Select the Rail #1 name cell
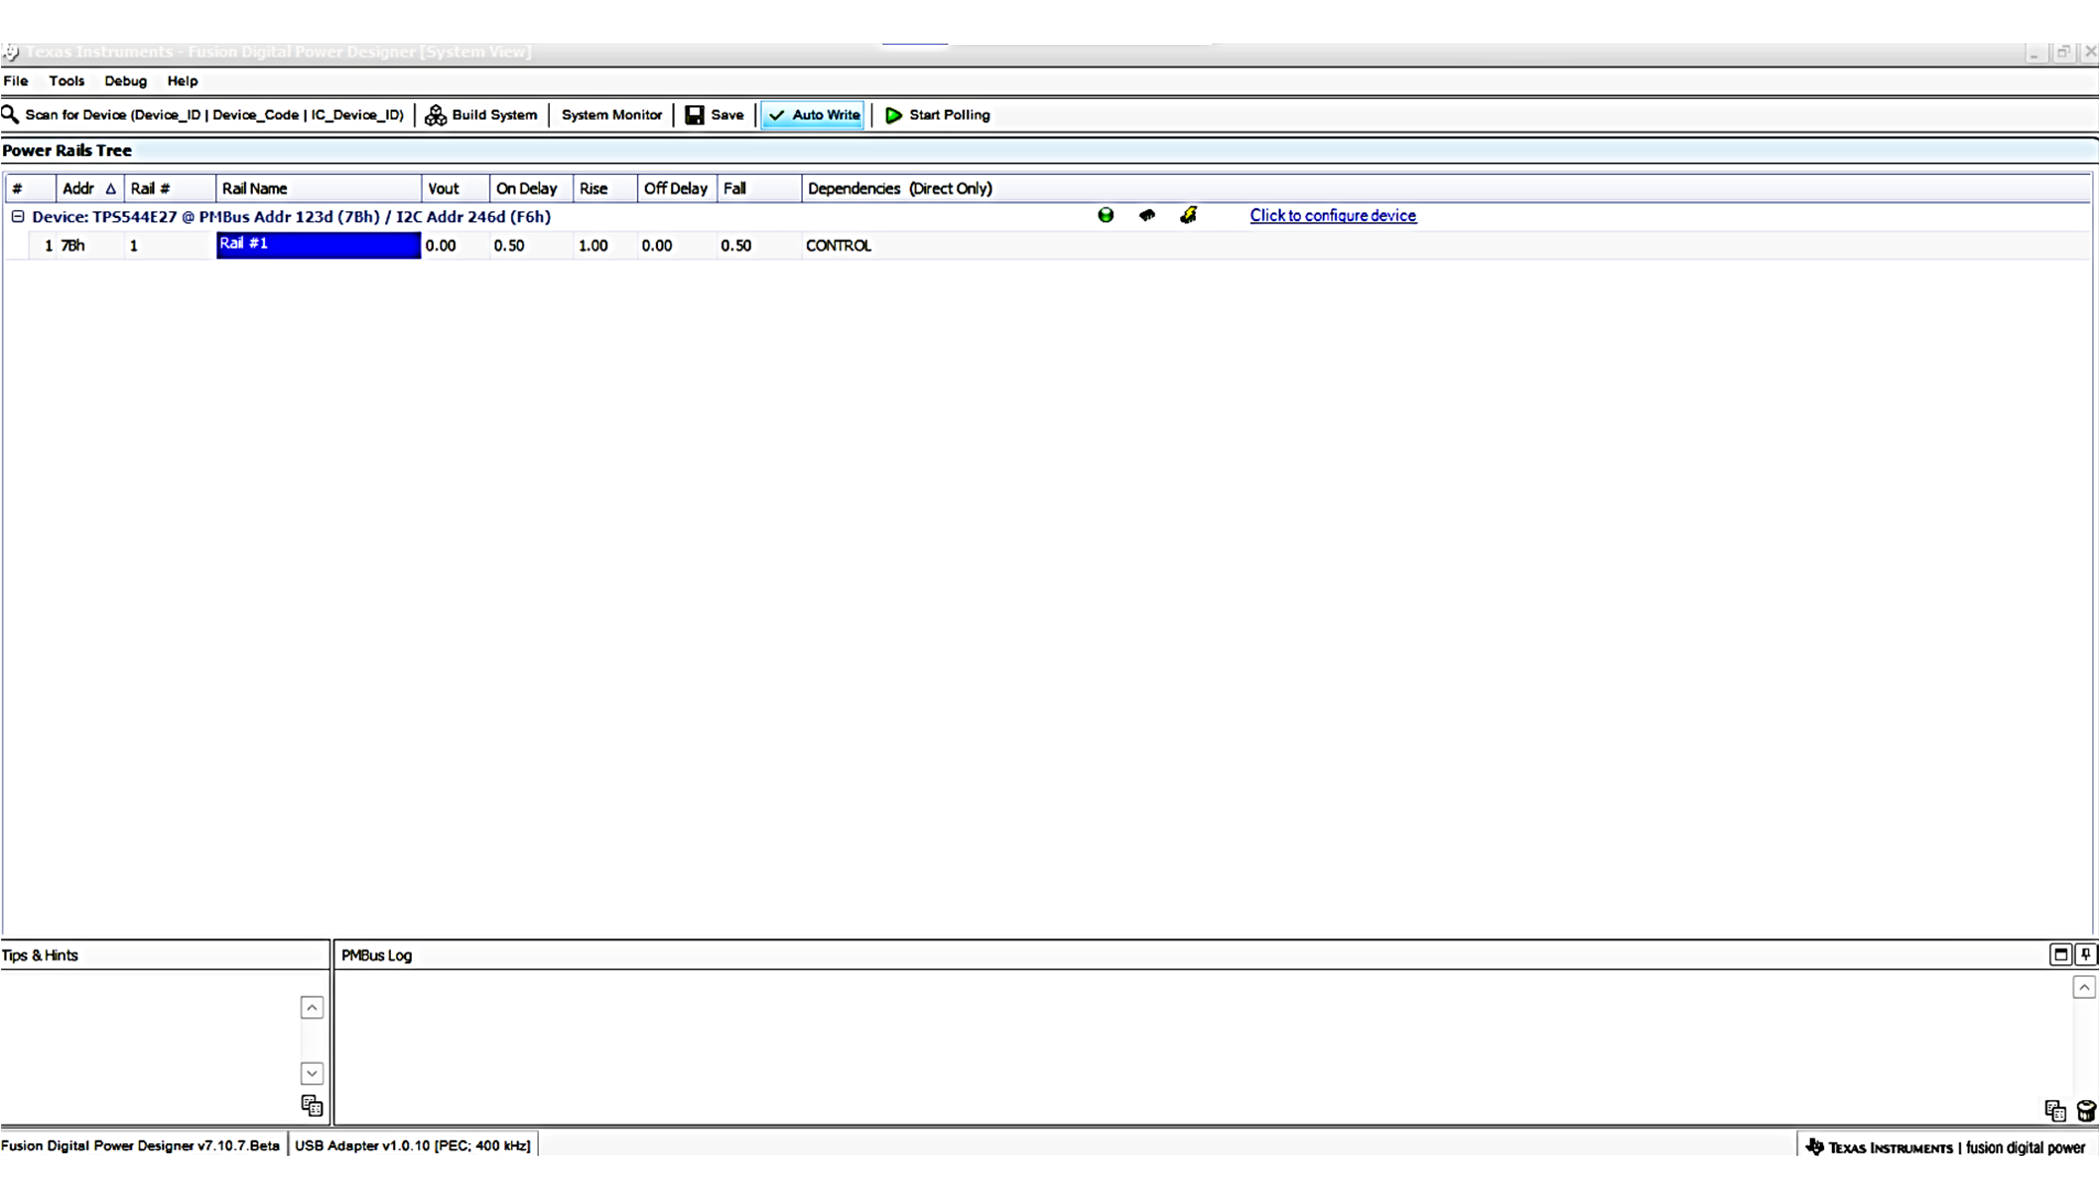 pos(318,245)
